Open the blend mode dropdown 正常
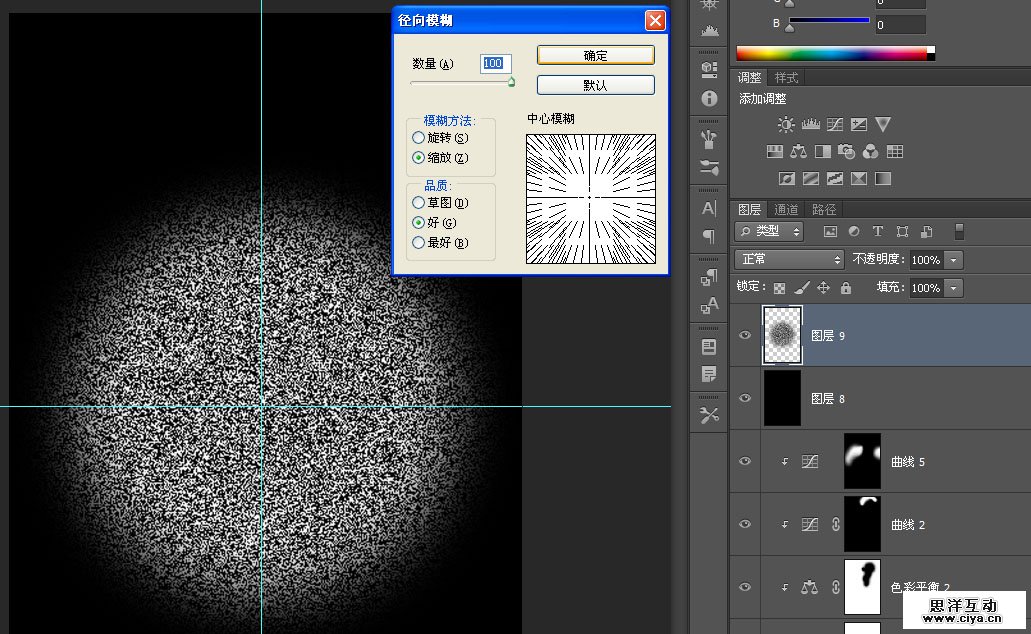This screenshot has width=1031, height=634. (x=790, y=260)
